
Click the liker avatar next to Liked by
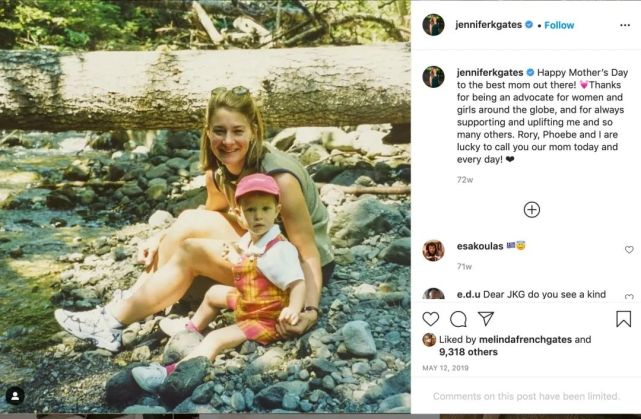(429, 340)
